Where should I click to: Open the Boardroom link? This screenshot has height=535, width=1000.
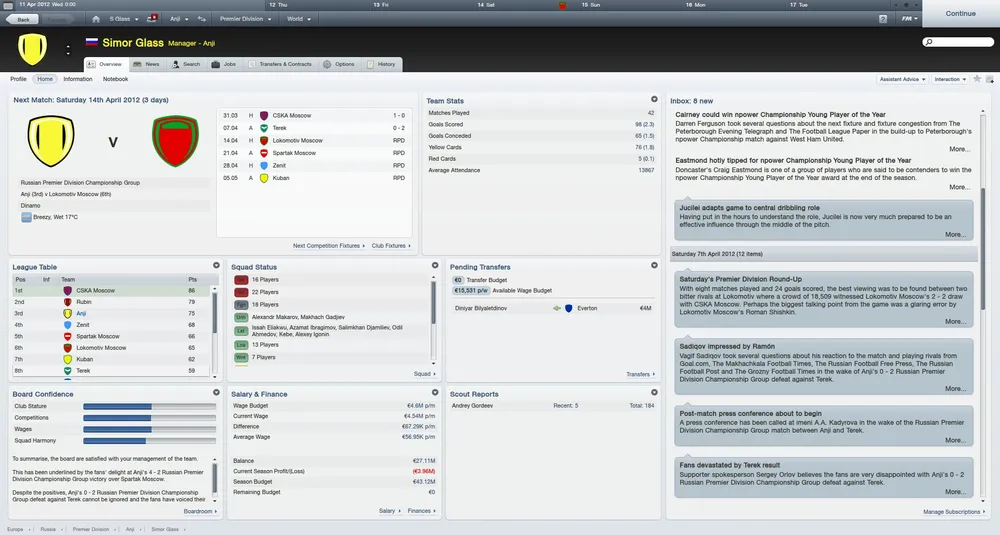tap(200, 511)
